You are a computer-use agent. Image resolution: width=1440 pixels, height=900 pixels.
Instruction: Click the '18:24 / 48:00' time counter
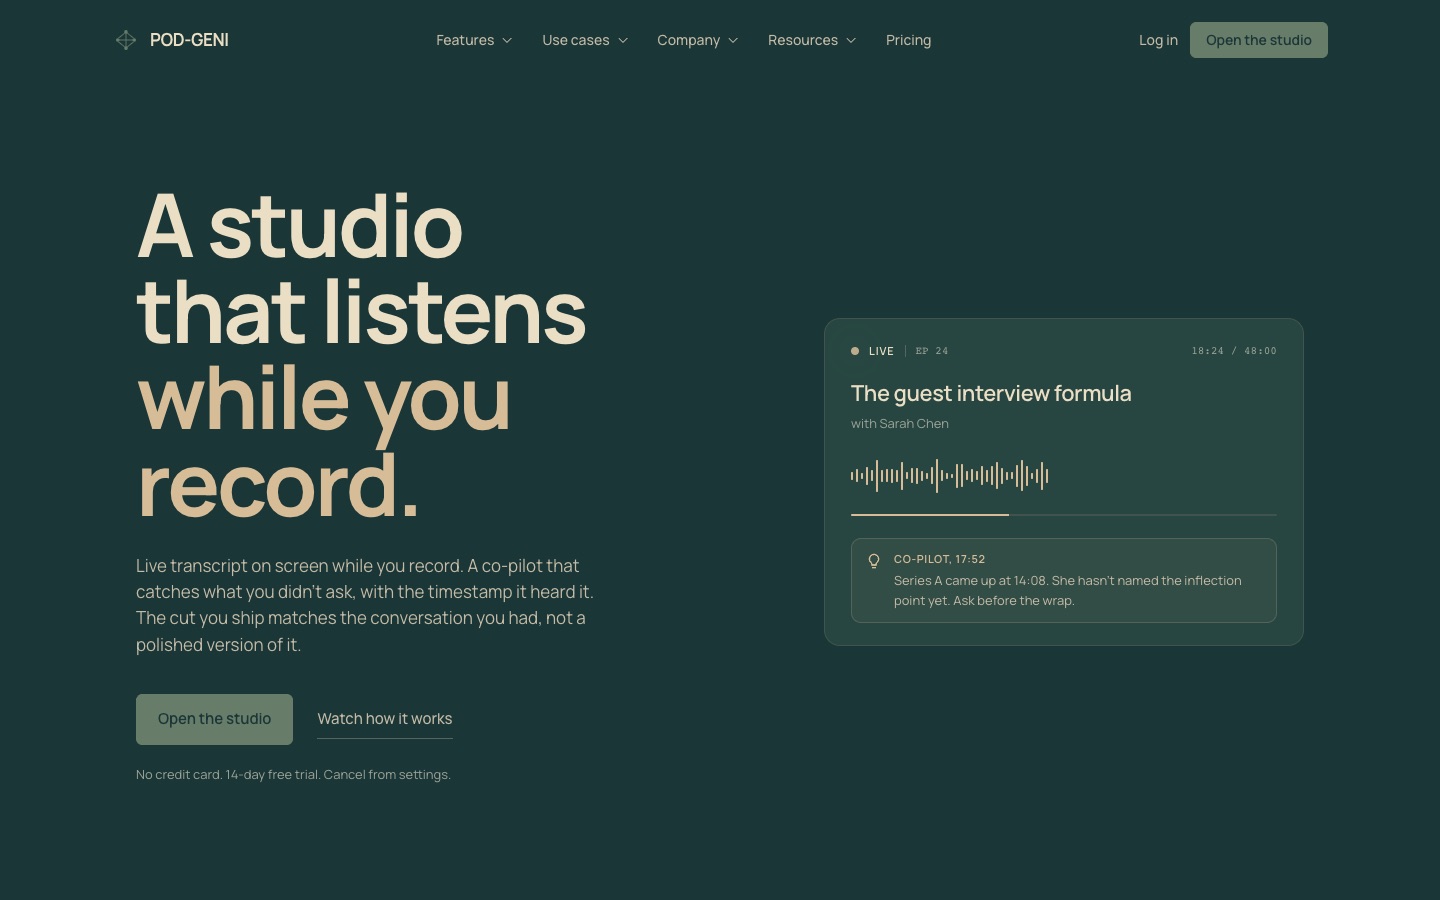tap(1234, 351)
